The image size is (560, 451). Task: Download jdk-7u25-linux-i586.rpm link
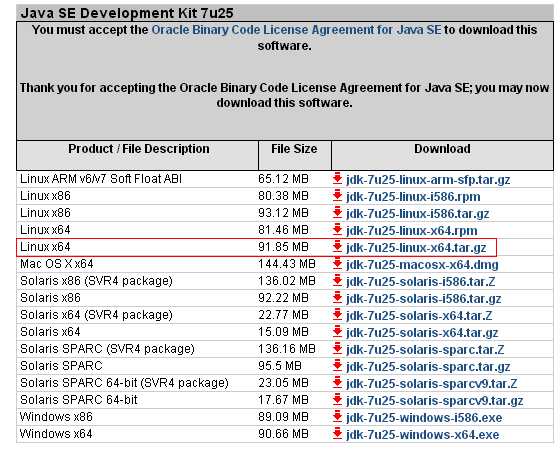point(413,197)
